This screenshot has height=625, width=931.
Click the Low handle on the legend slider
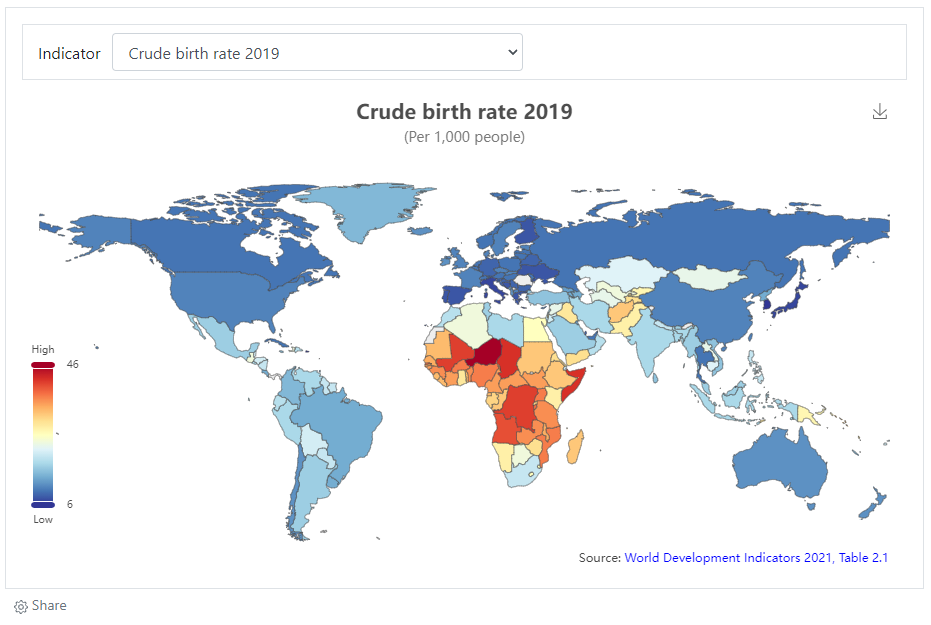tap(43, 505)
